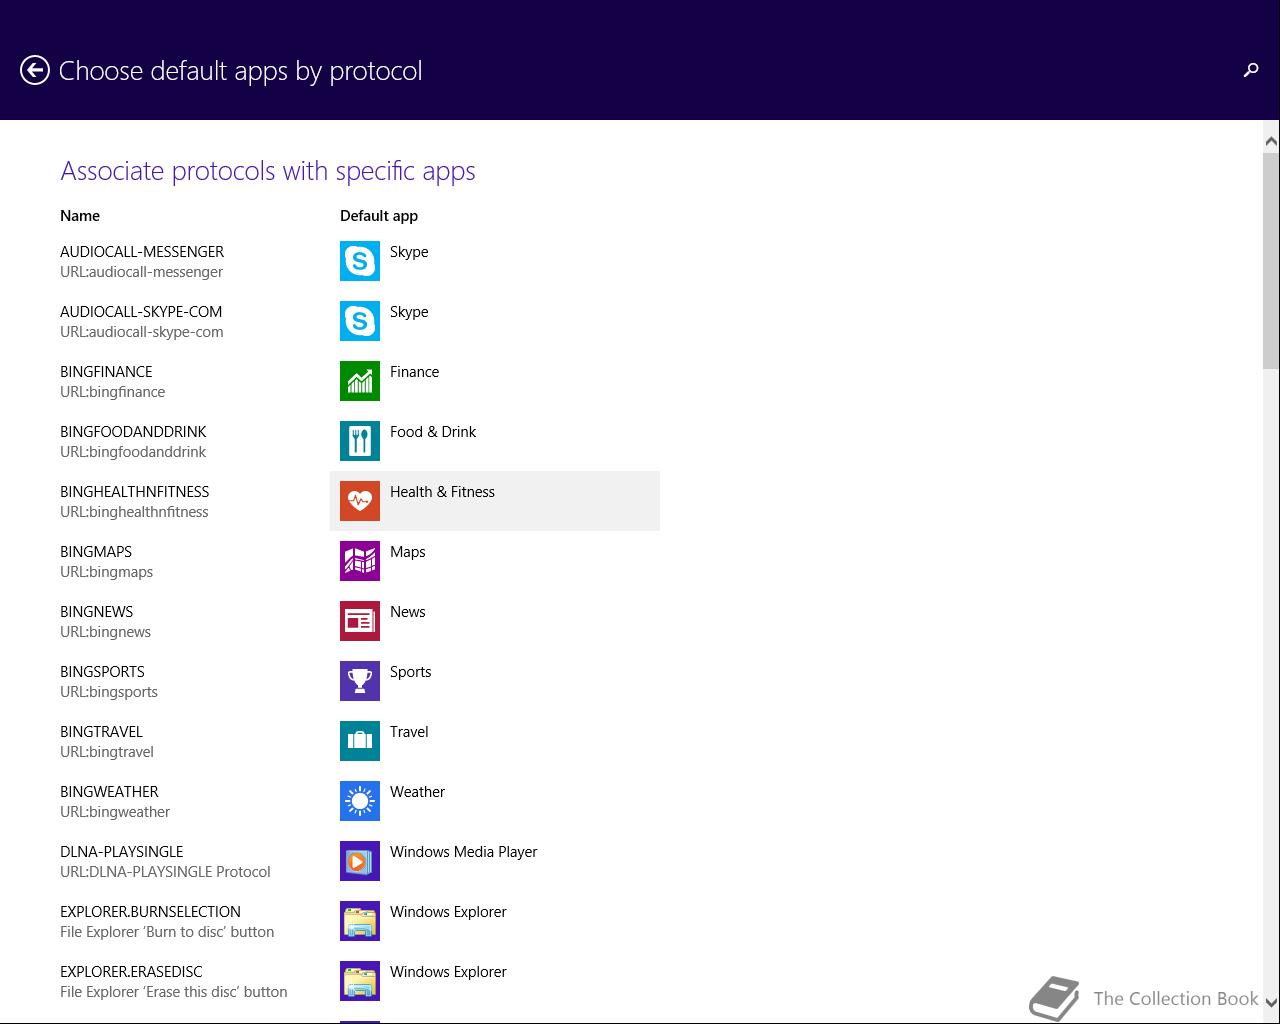Select the Sports default app label
The width and height of the screenshot is (1280, 1024).
pos(411,672)
